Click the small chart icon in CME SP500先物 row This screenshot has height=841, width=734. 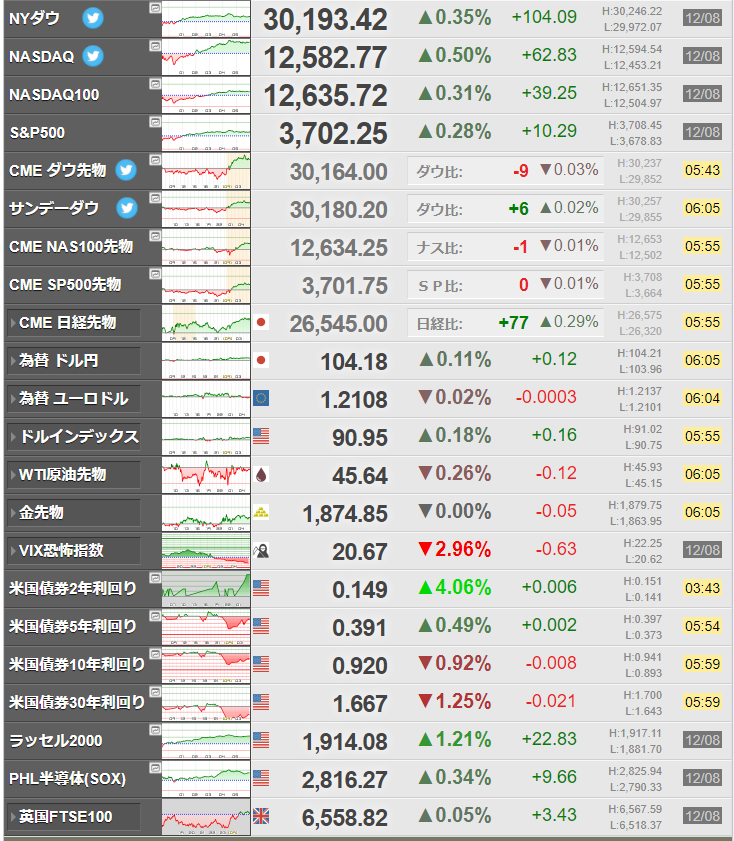pos(155,274)
